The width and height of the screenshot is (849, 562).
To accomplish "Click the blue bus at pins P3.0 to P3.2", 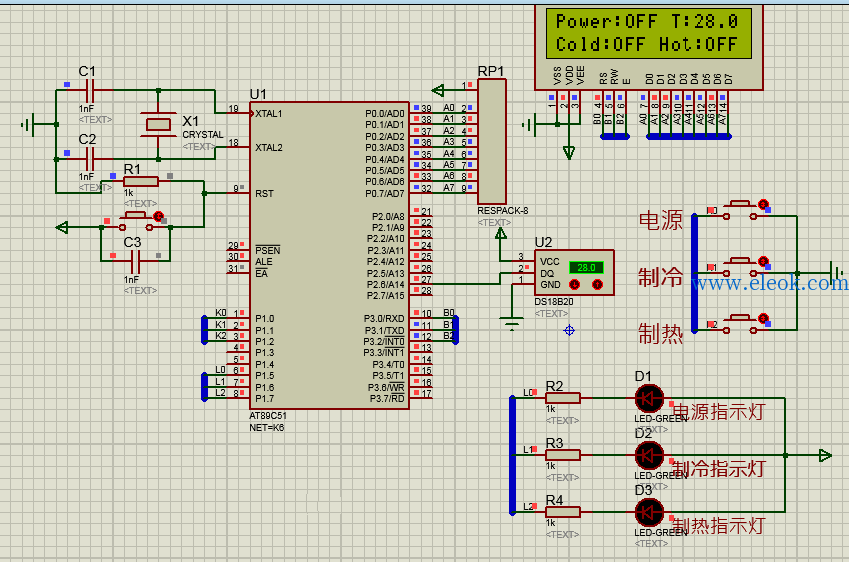I will pyautogui.click(x=455, y=330).
